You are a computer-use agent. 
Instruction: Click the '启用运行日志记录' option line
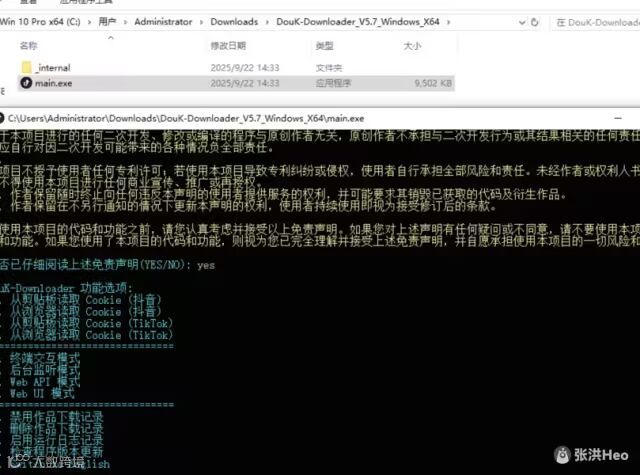57,440
